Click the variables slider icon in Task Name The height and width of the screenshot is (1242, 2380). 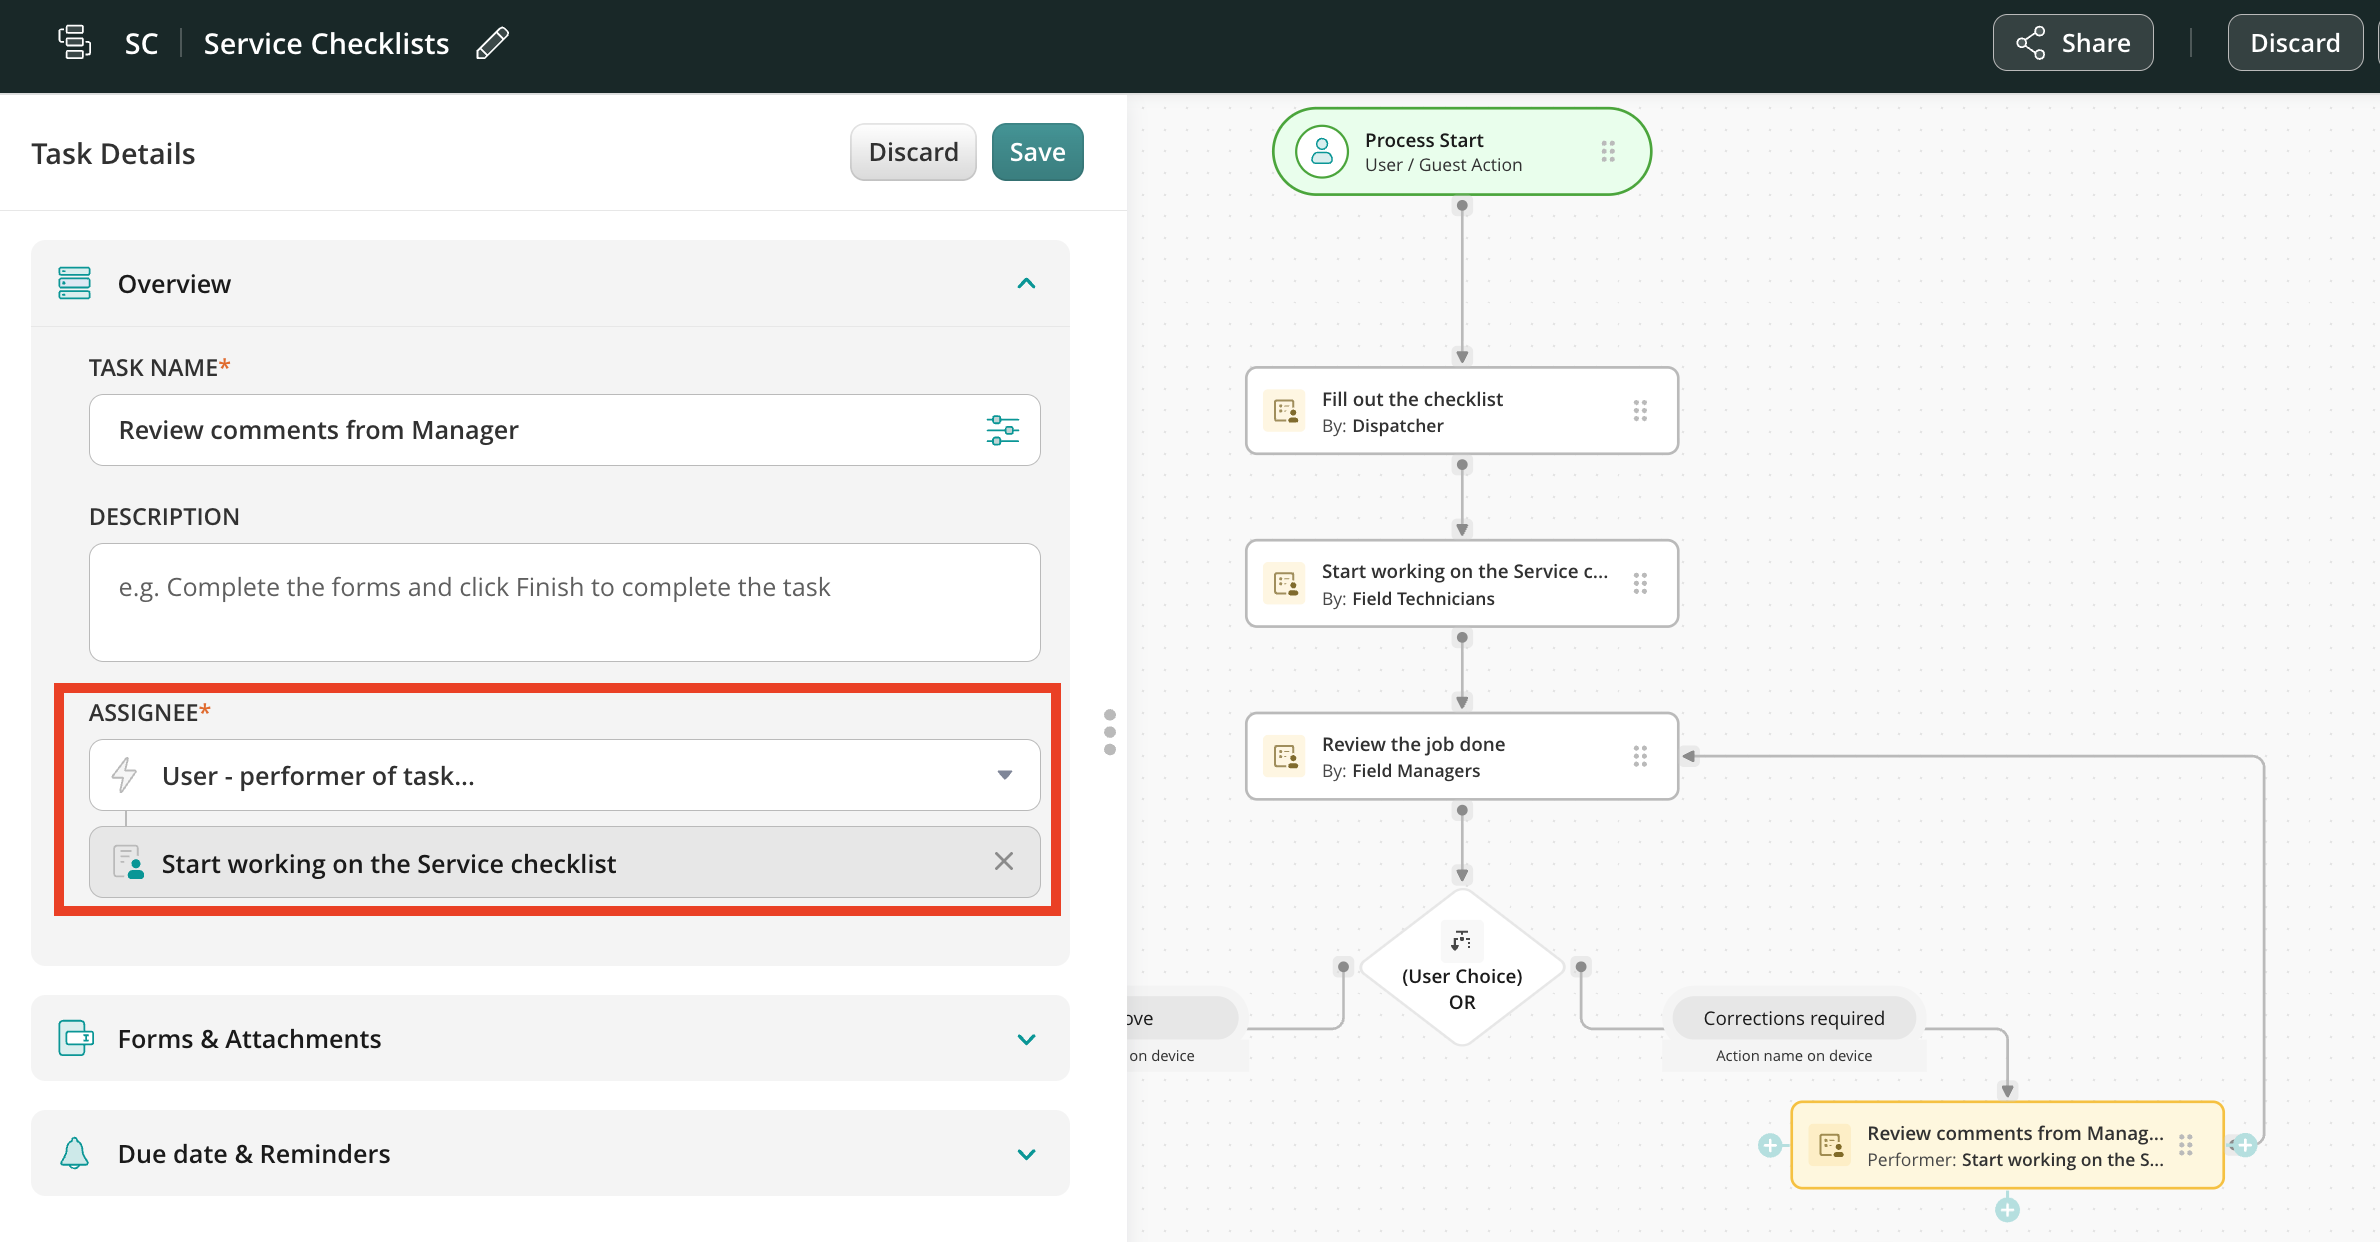click(x=1002, y=430)
